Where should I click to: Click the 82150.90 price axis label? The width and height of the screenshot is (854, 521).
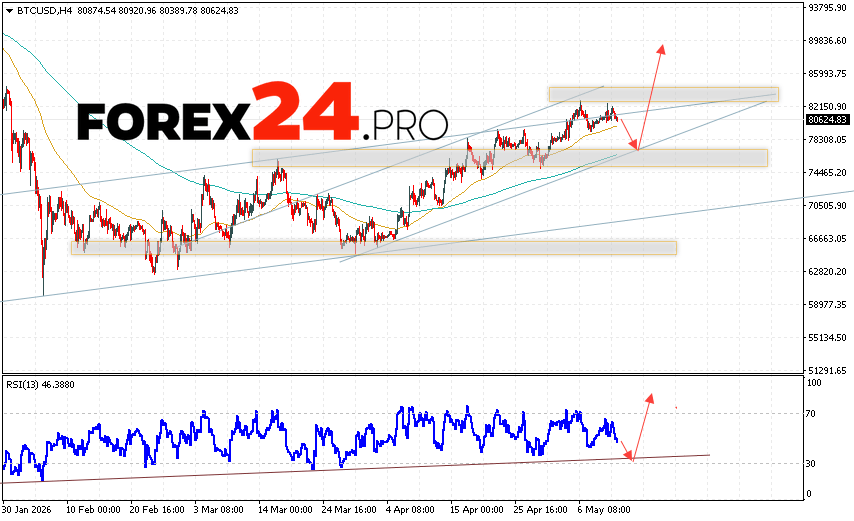pyautogui.click(x=828, y=107)
